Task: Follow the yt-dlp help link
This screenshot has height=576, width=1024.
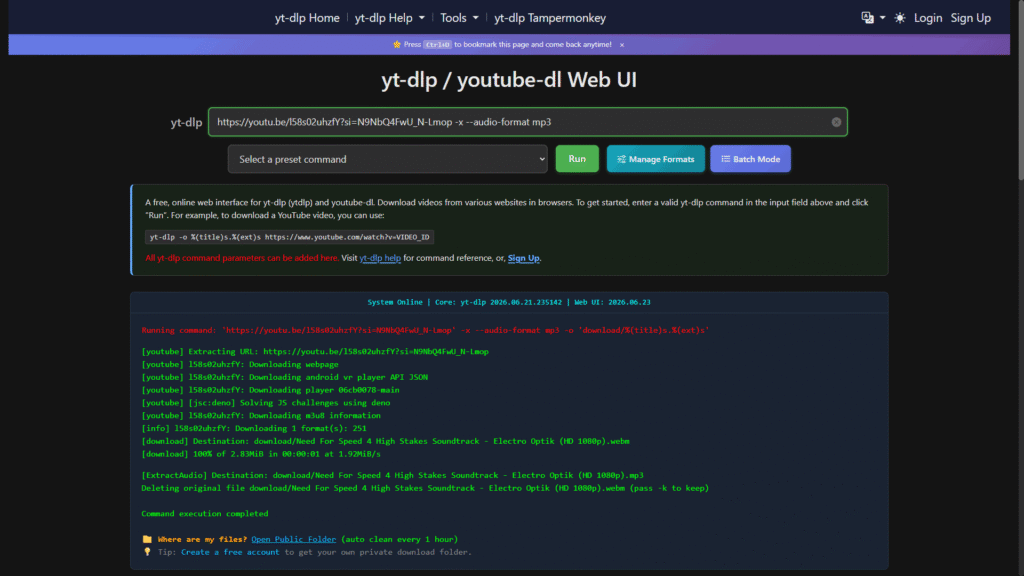Action: click(x=380, y=258)
